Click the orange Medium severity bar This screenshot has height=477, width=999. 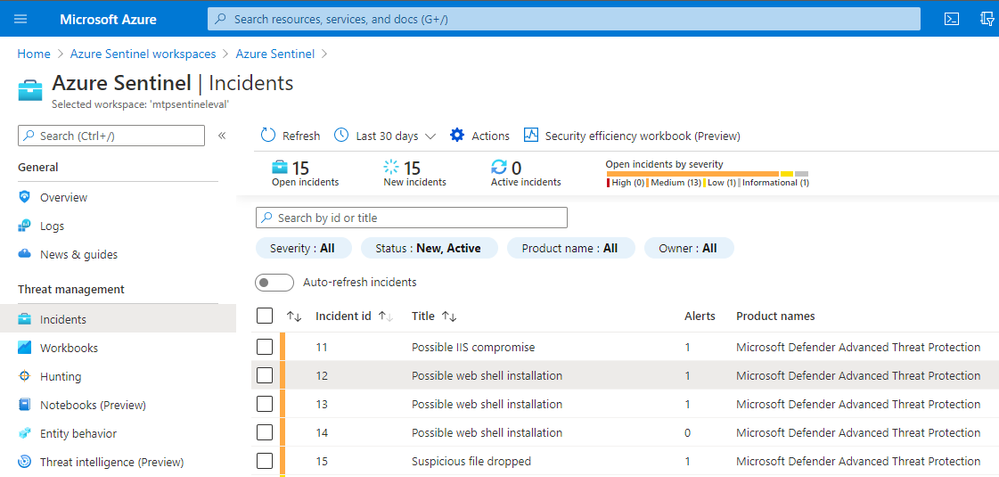click(693, 174)
